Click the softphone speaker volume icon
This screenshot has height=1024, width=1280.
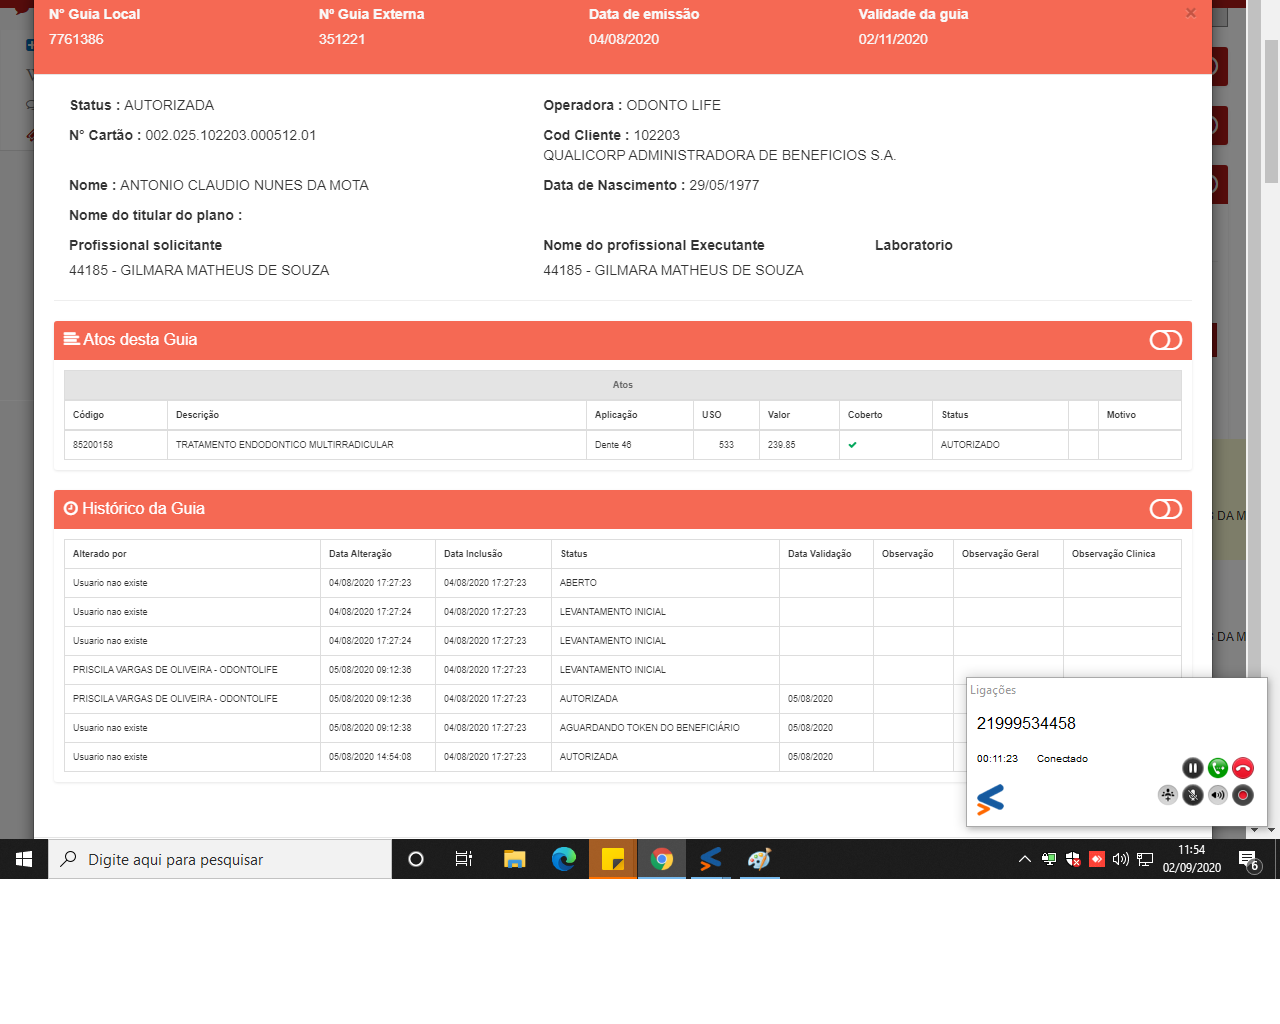(1217, 795)
